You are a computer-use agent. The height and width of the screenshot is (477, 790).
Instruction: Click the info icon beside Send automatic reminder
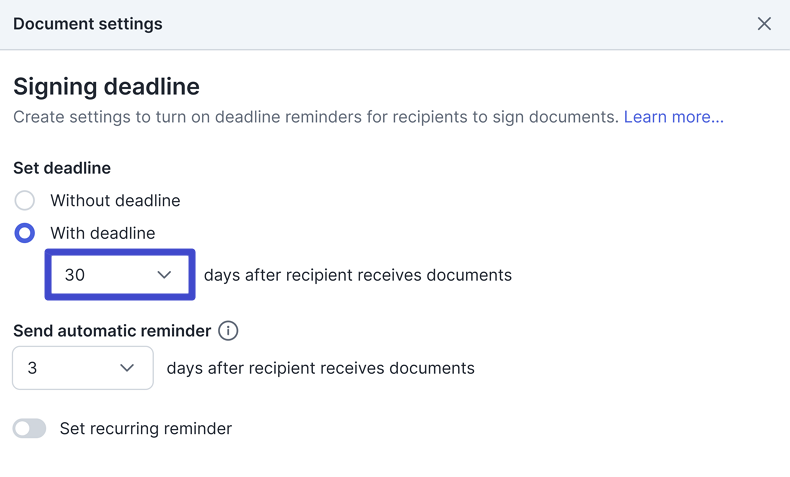point(228,331)
